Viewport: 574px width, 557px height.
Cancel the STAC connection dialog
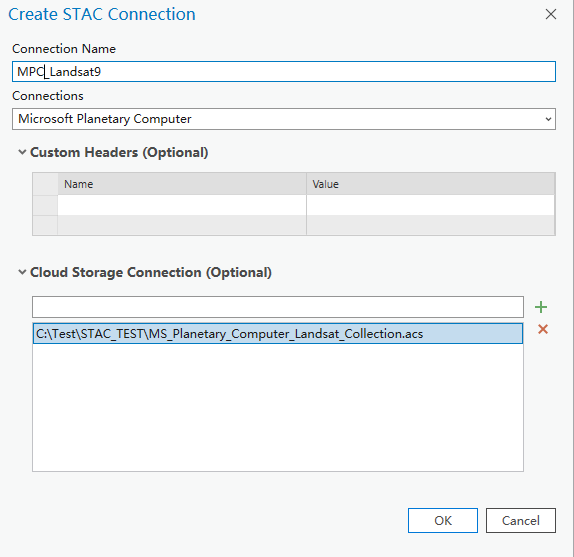coord(521,520)
